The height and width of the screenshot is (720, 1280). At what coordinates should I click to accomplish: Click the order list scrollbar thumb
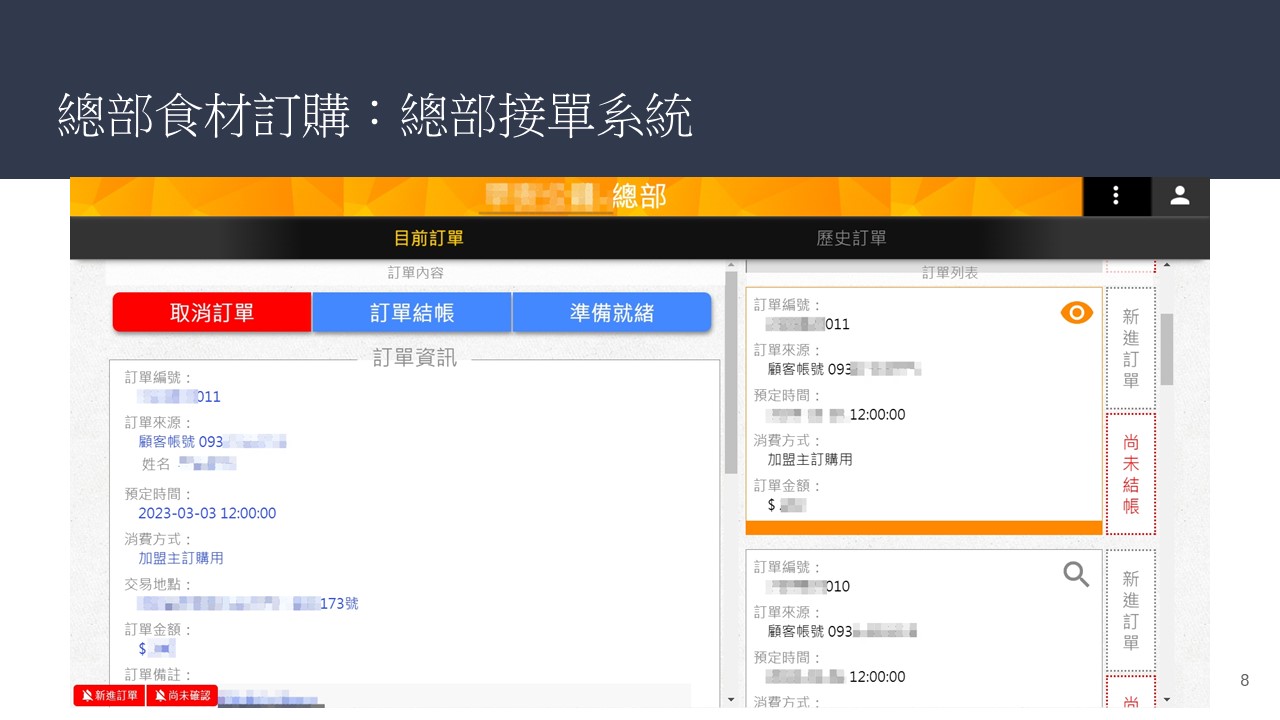pos(1166,348)
